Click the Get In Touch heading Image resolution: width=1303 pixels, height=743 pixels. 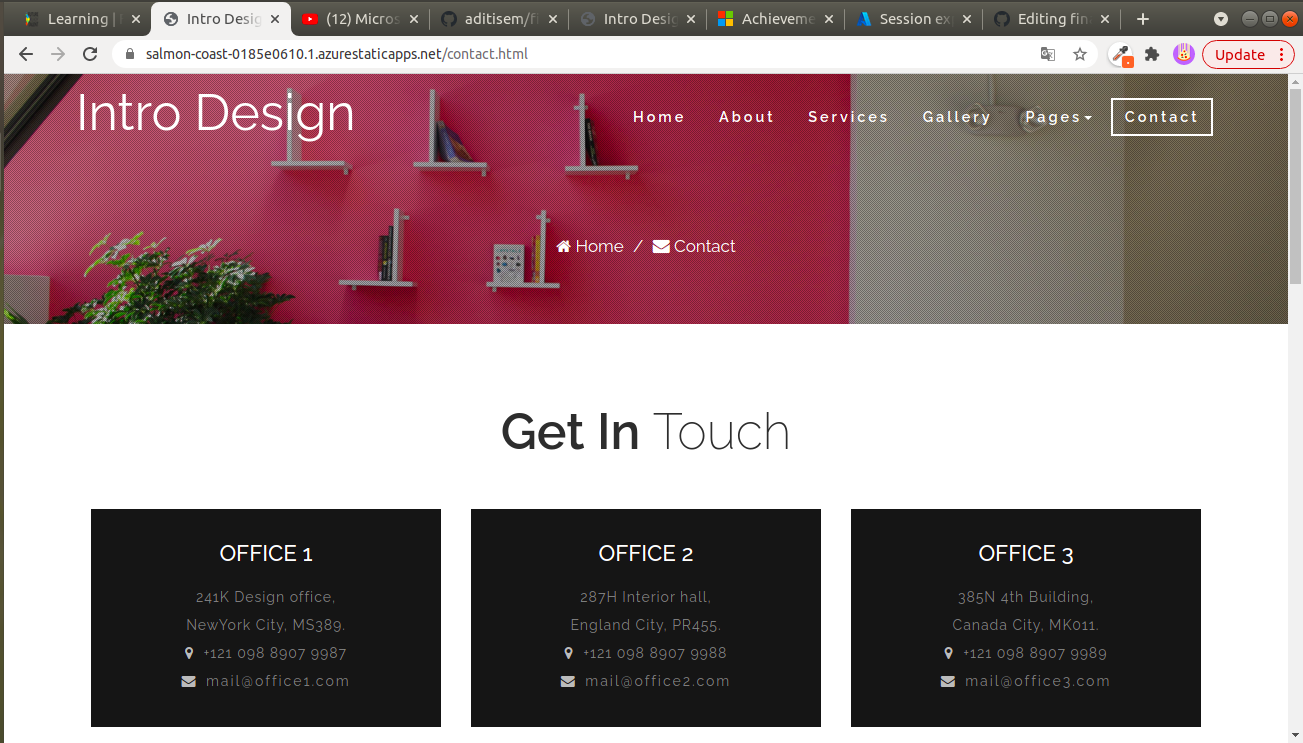coord(646,432)
